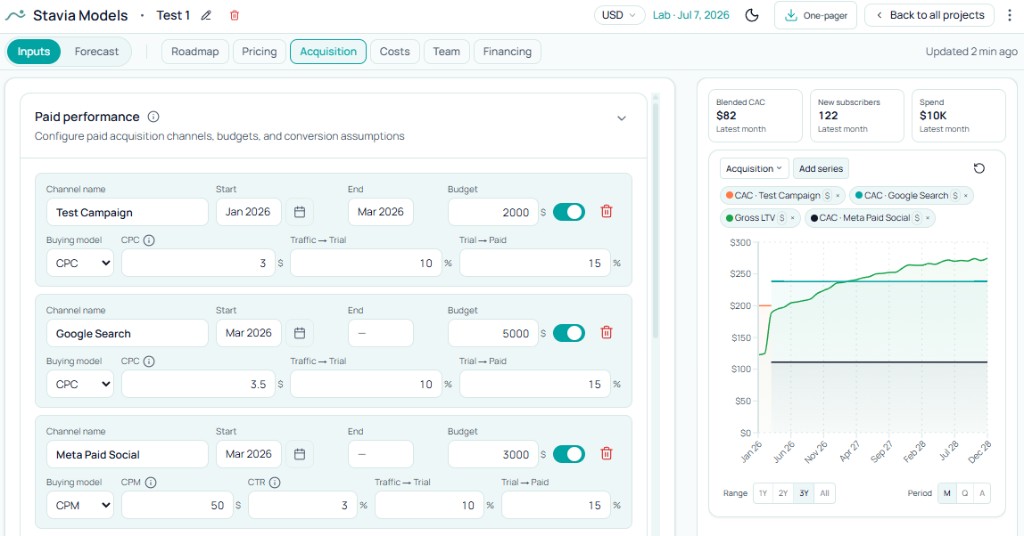Click the Blended CAC $82 card

tap(755, 116)
